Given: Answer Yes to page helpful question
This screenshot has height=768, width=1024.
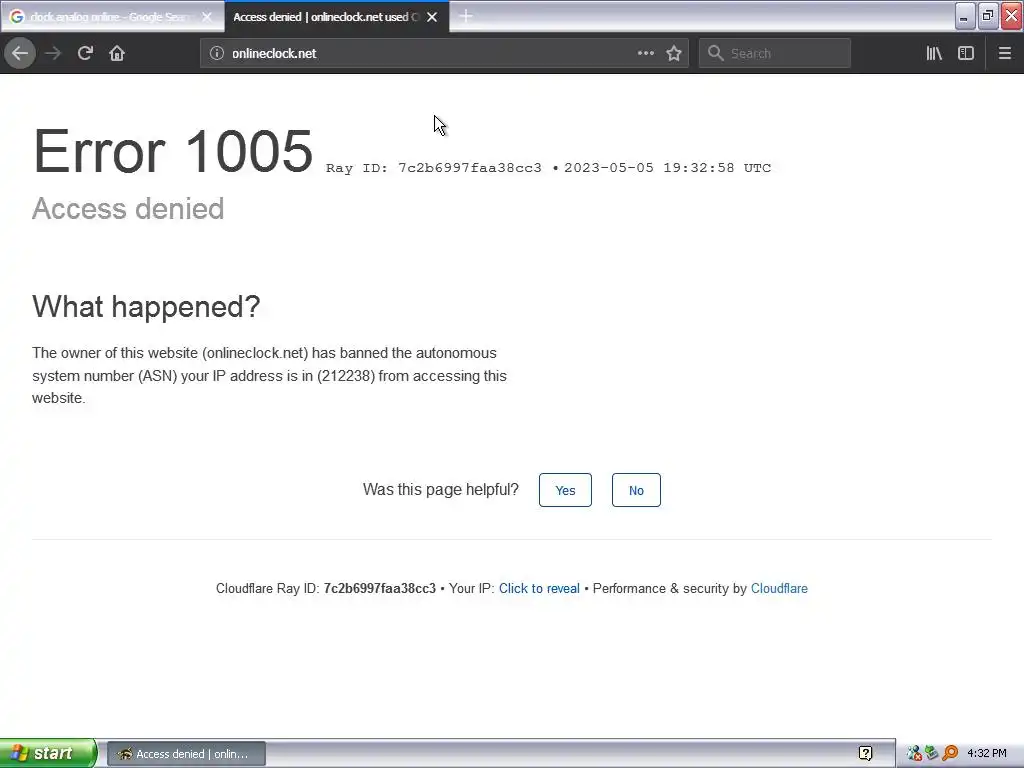Looking at the screenshot, I should (x=566, y=490).
